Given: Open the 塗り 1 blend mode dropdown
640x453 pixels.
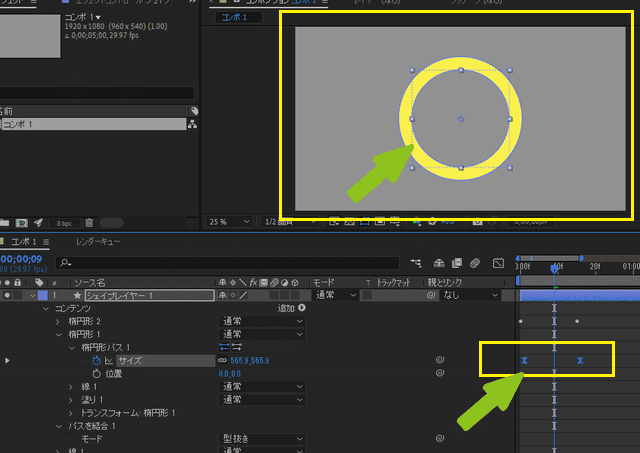Looking at the screenshot, I should tap(262, 400).
